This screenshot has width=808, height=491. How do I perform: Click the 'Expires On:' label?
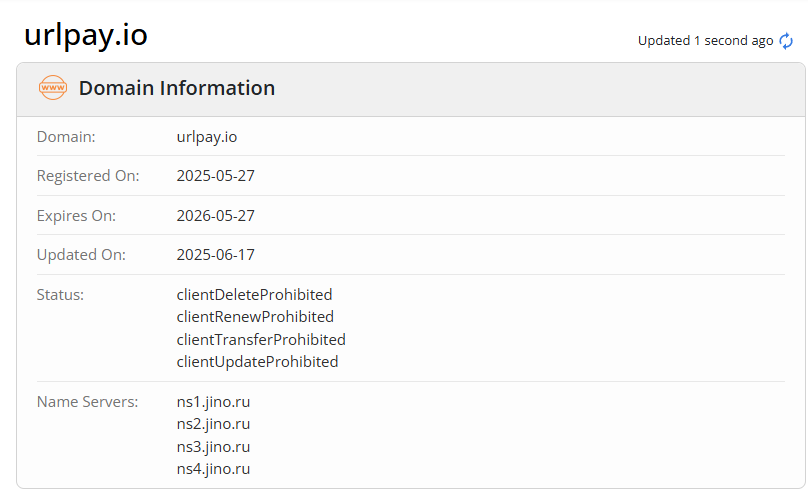tap(76, 216)
